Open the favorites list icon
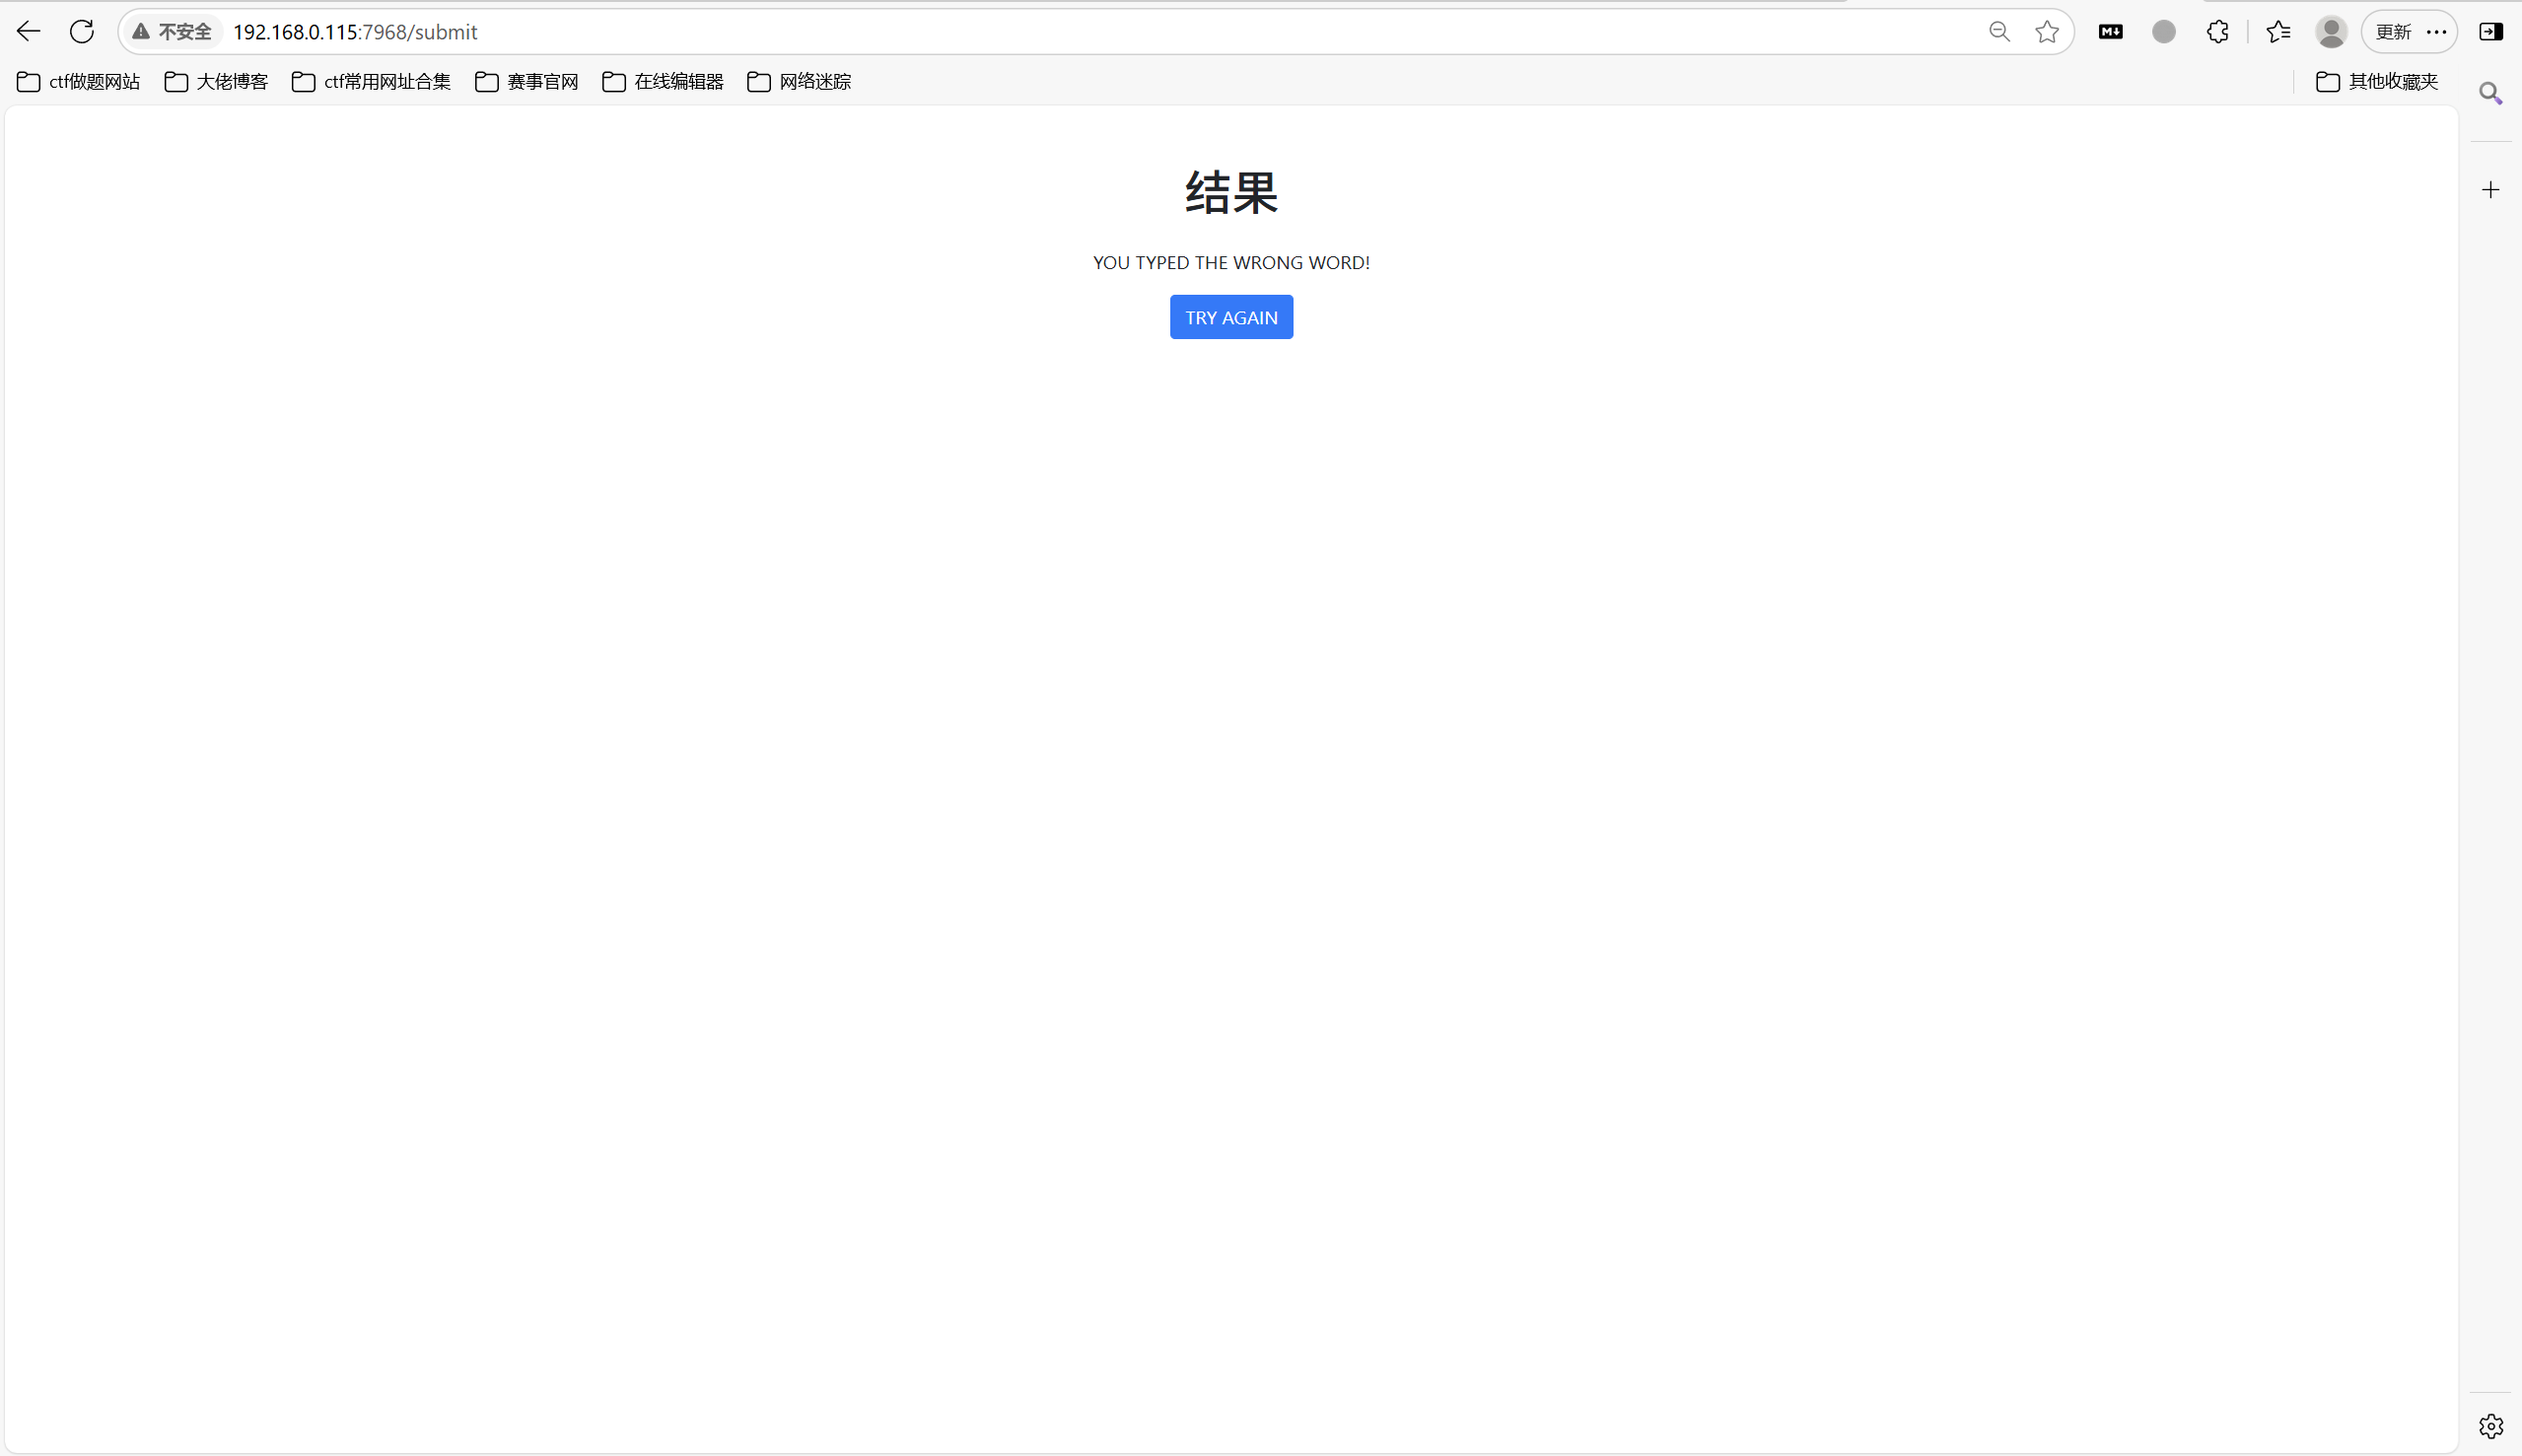Image resolution: width=2522 pixels, height=1456 pixels. (x=2279, y=32)
